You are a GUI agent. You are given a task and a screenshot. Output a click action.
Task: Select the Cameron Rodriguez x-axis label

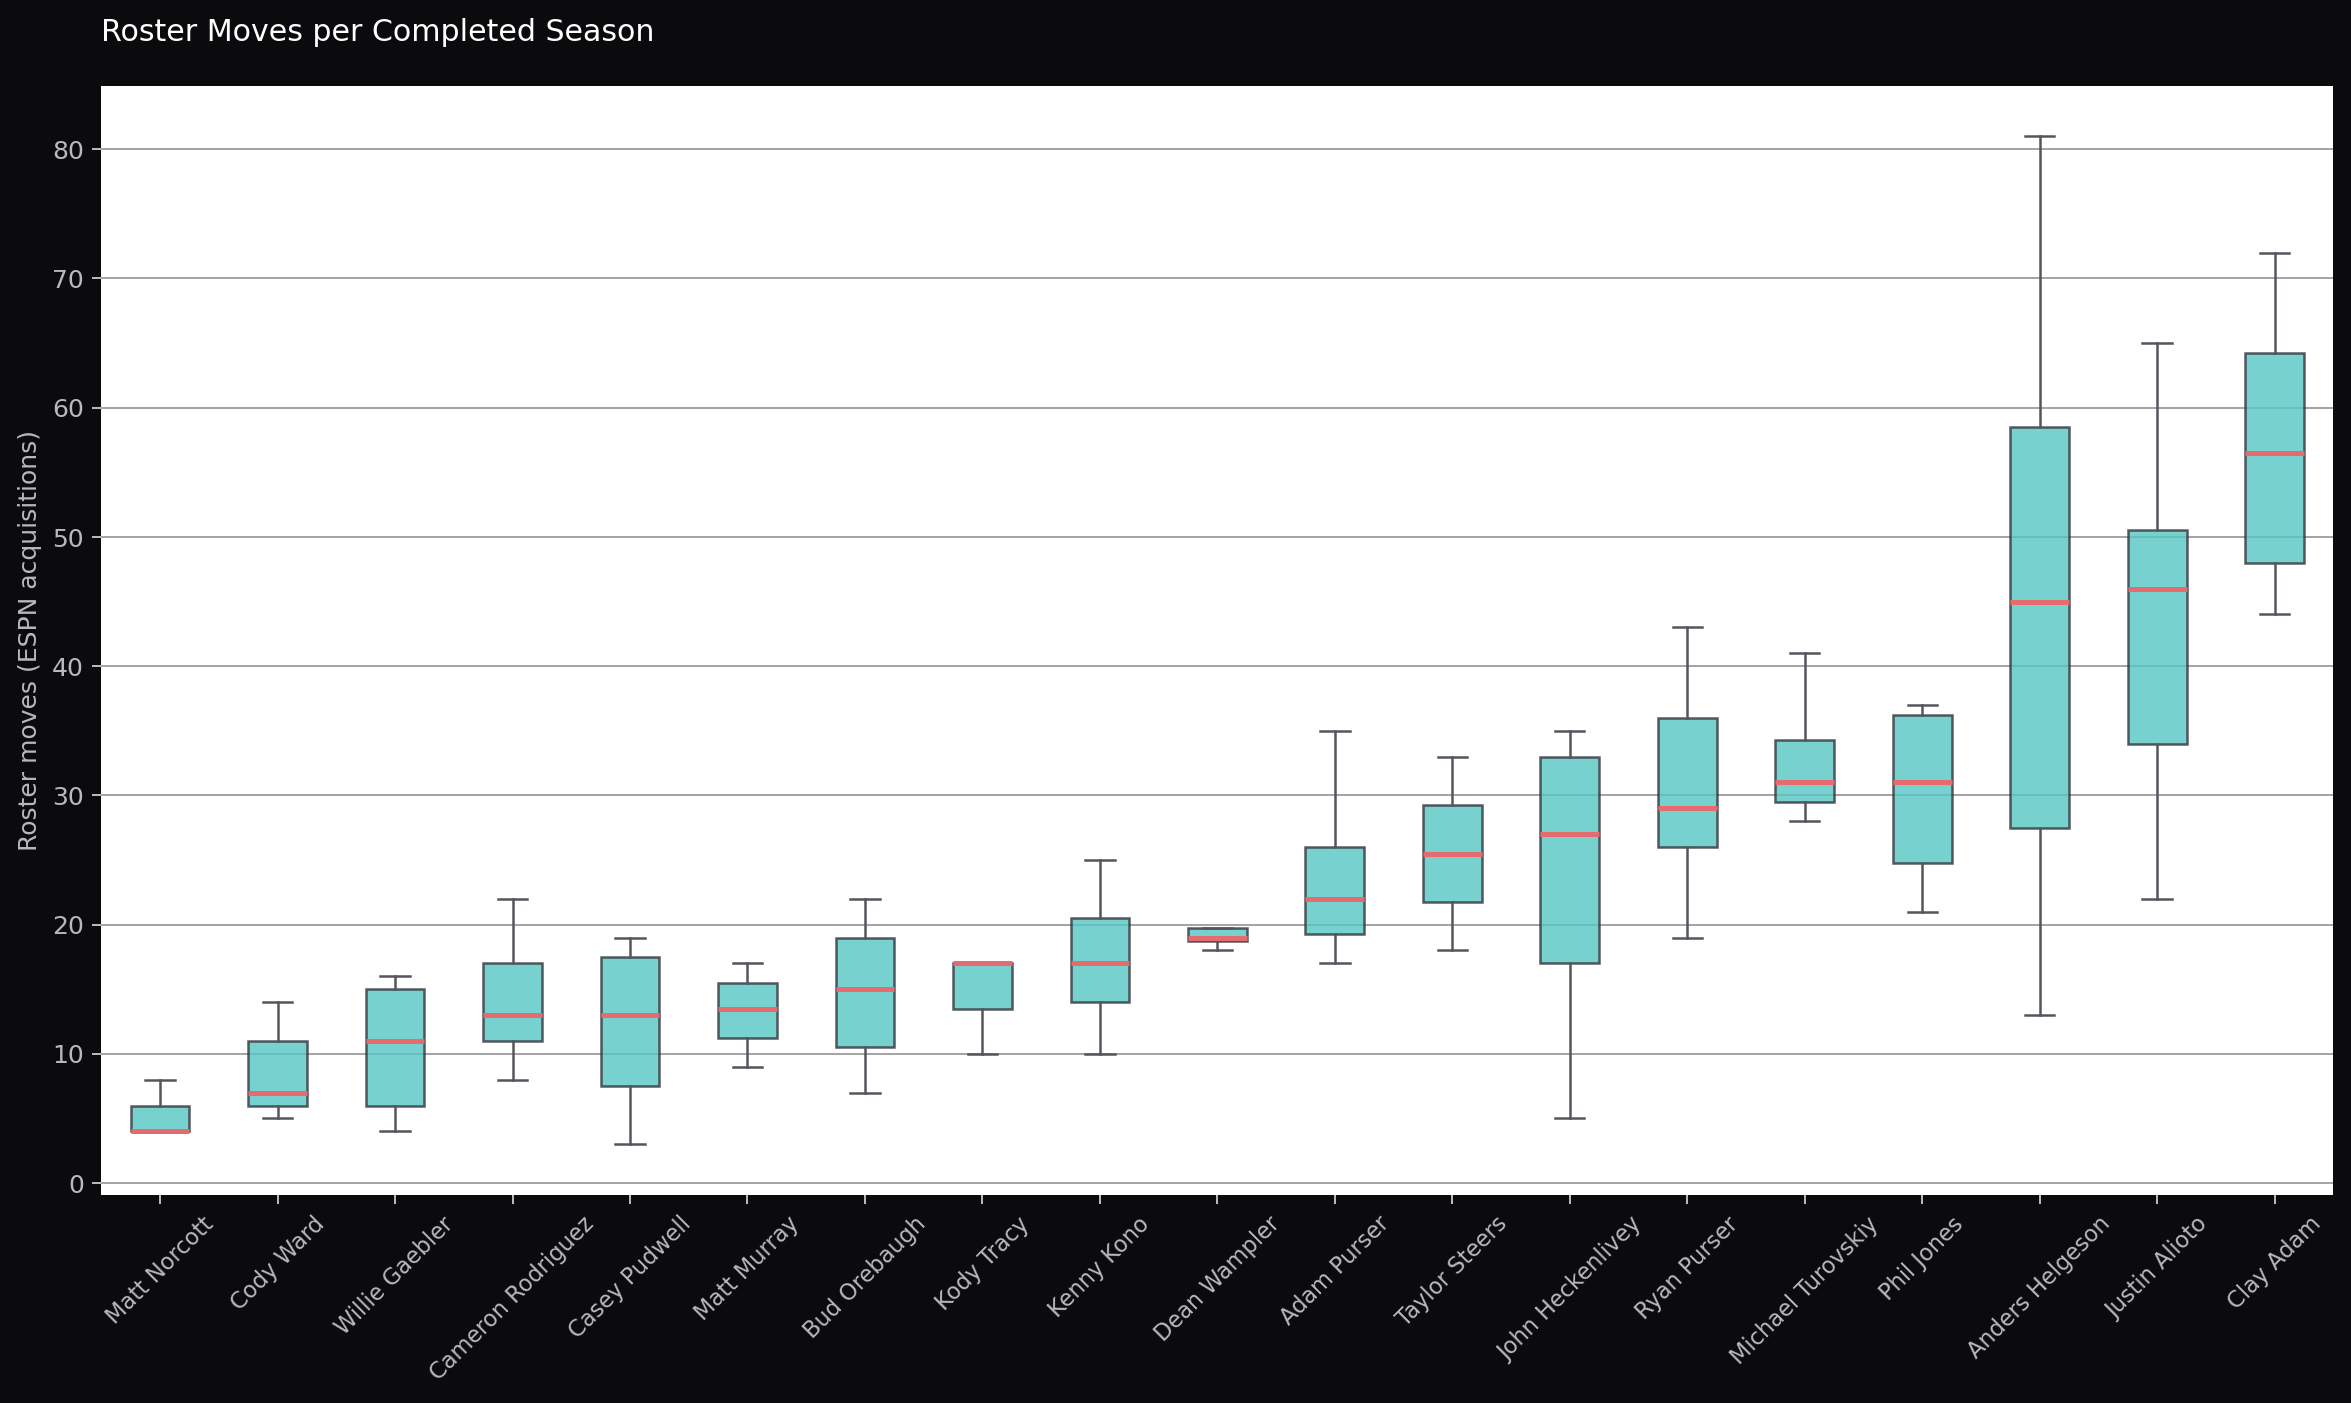511,1297
